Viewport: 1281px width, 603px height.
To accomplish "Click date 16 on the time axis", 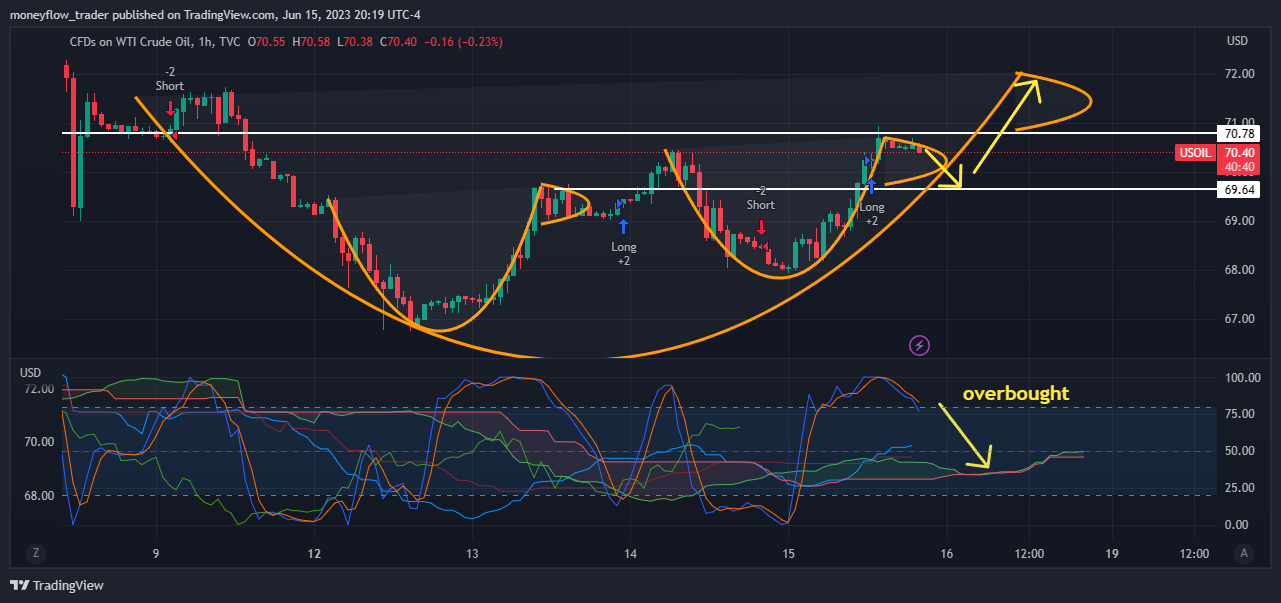I will [947, 554].
